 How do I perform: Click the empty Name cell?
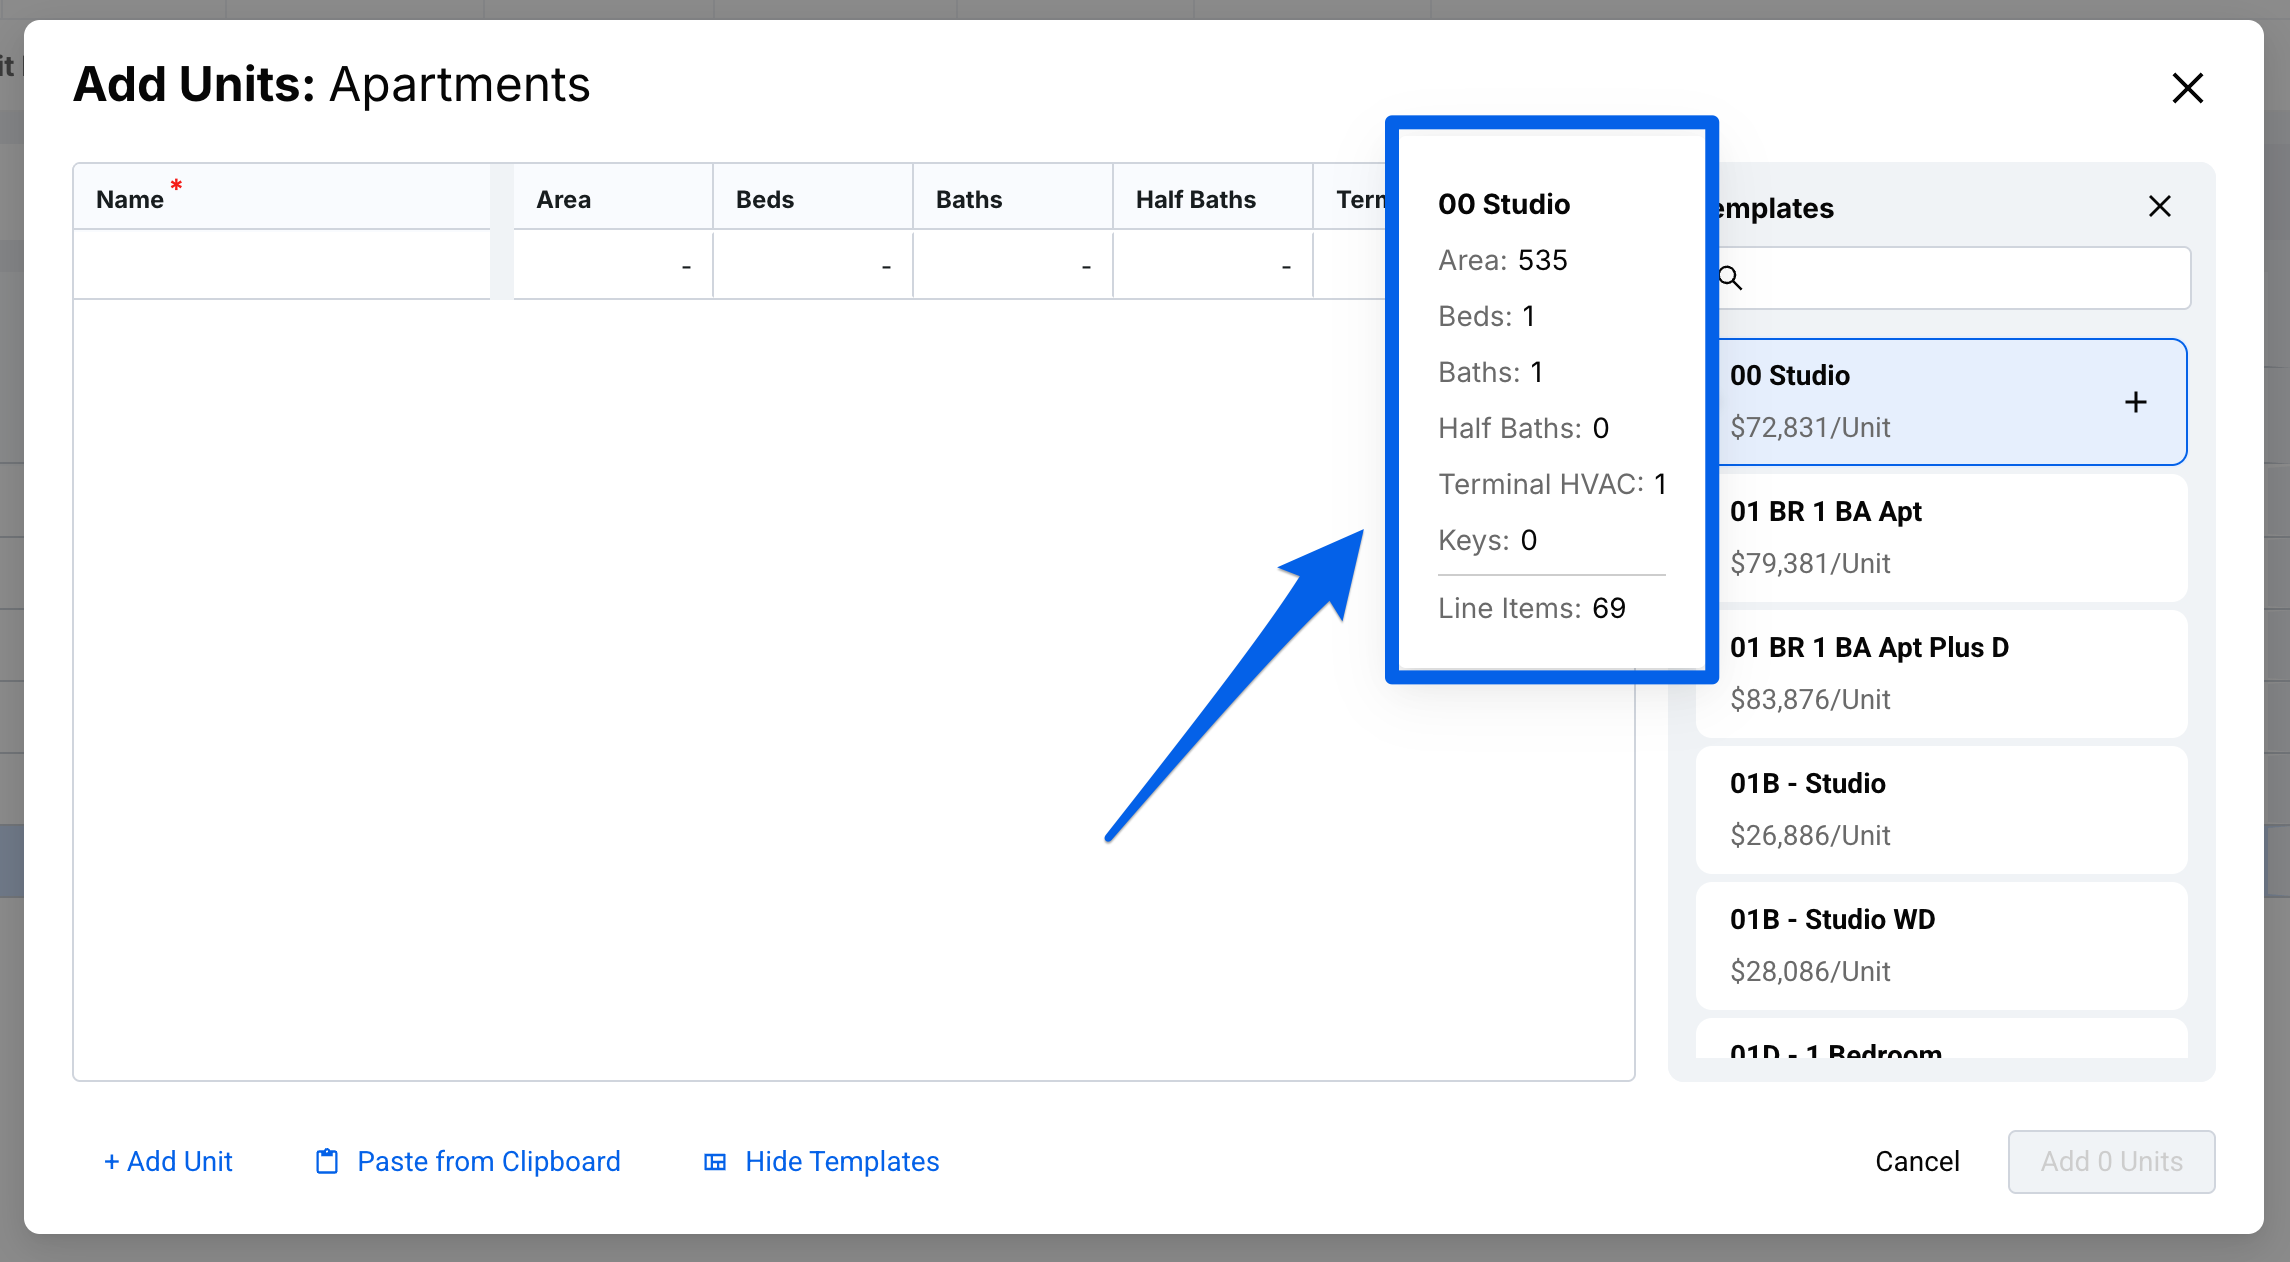point(281,266)
